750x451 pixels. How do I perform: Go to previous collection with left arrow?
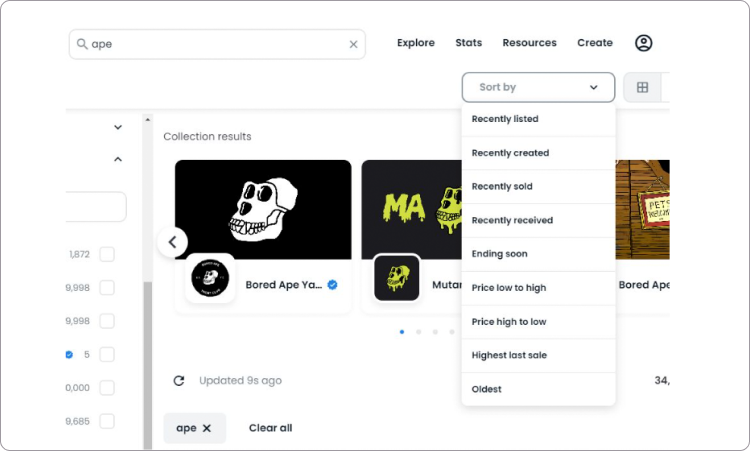click(172, 241)
